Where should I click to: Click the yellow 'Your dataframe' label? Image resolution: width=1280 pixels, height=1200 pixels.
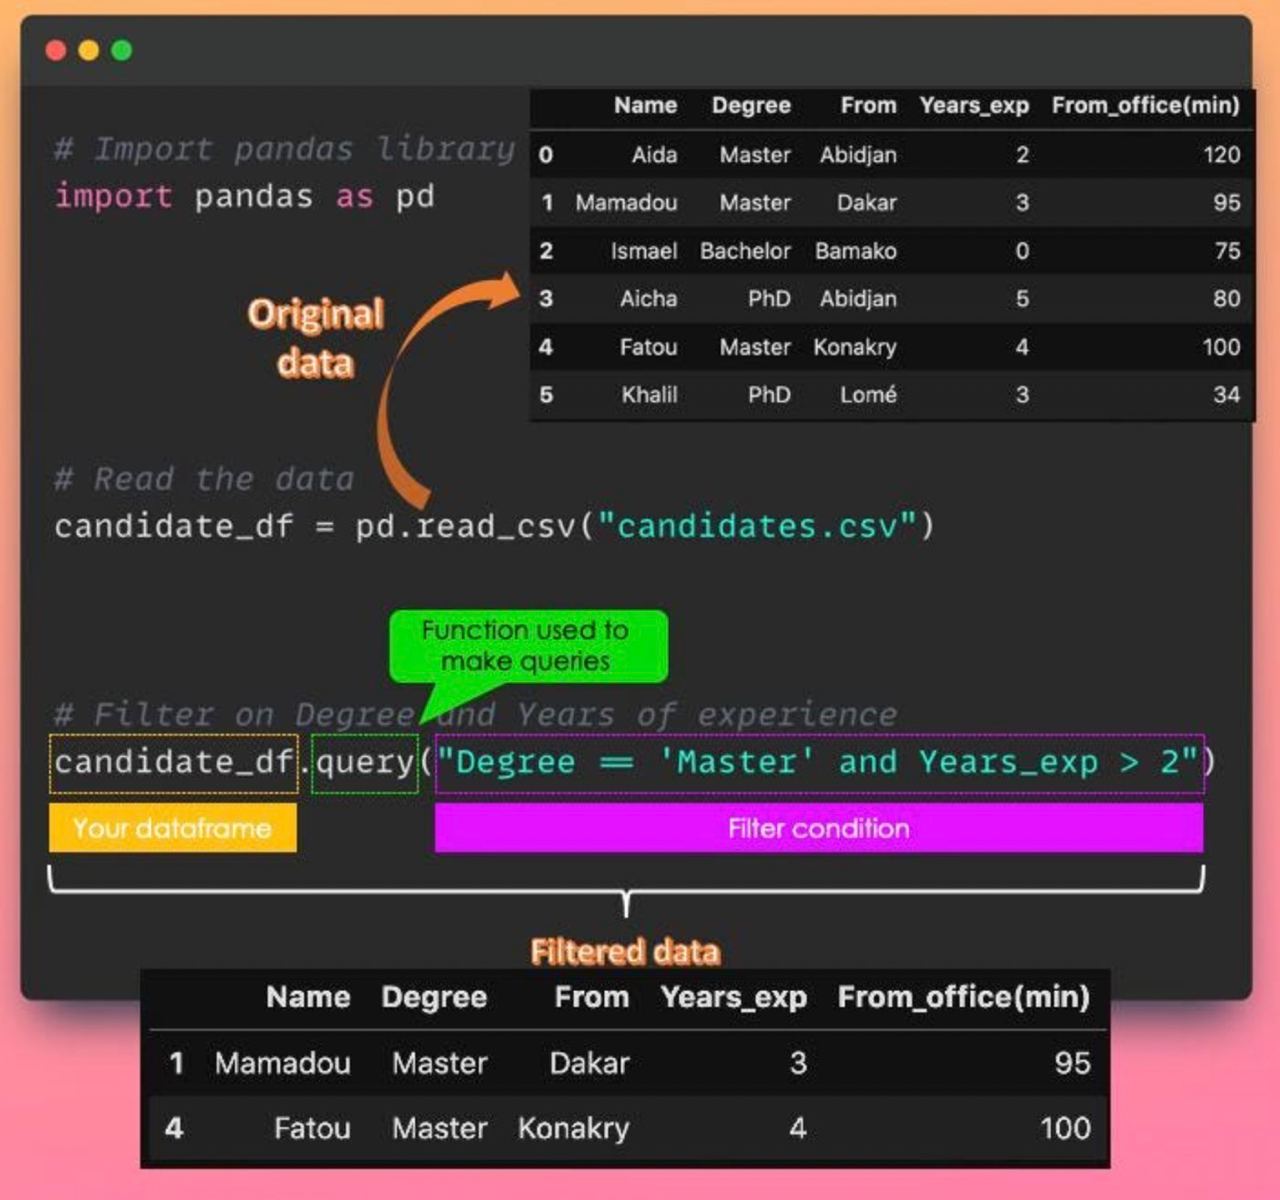point(172,828)
